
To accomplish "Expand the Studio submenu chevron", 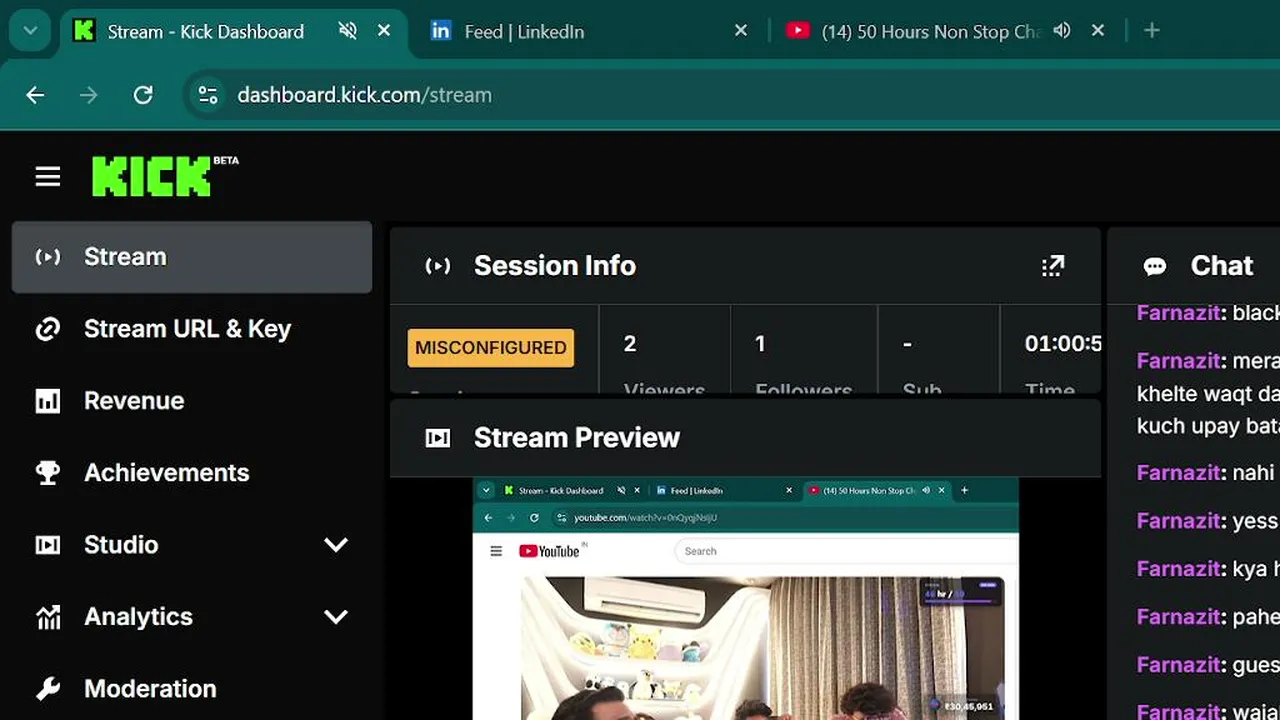I will pyautogui.click(x=336, y=545).
